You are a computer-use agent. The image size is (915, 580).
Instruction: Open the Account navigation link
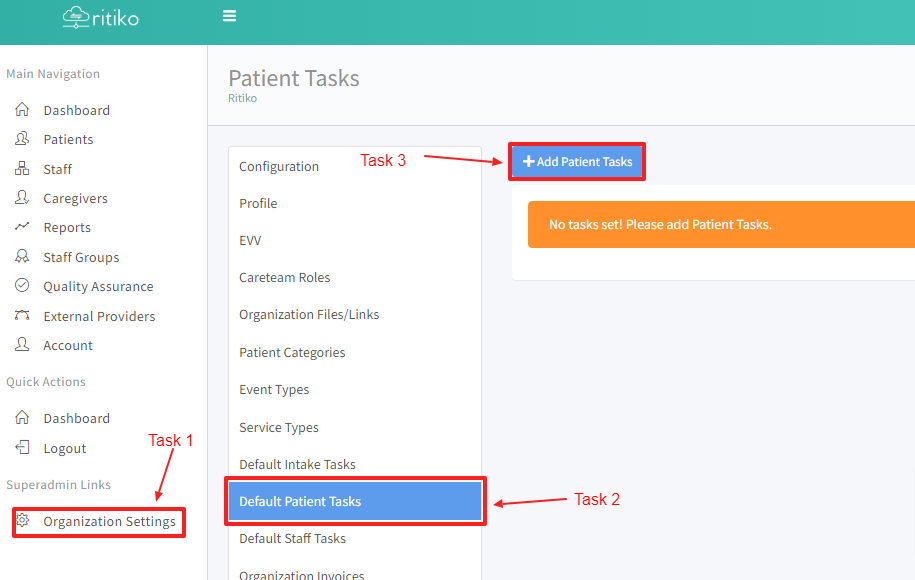click(x=68, y=345)
